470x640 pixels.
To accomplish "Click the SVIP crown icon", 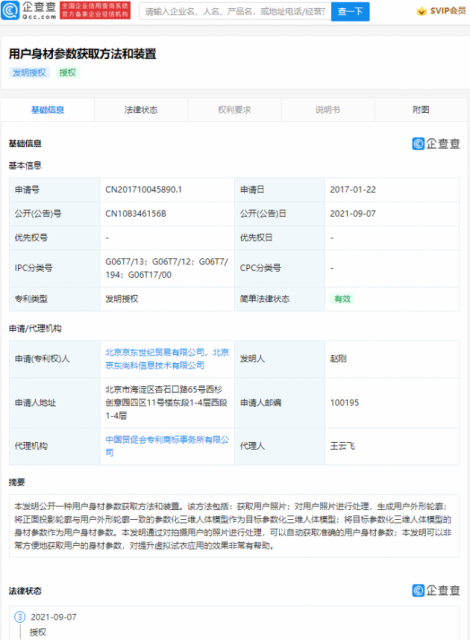I will pyautogui.click(x=422, y=11).
